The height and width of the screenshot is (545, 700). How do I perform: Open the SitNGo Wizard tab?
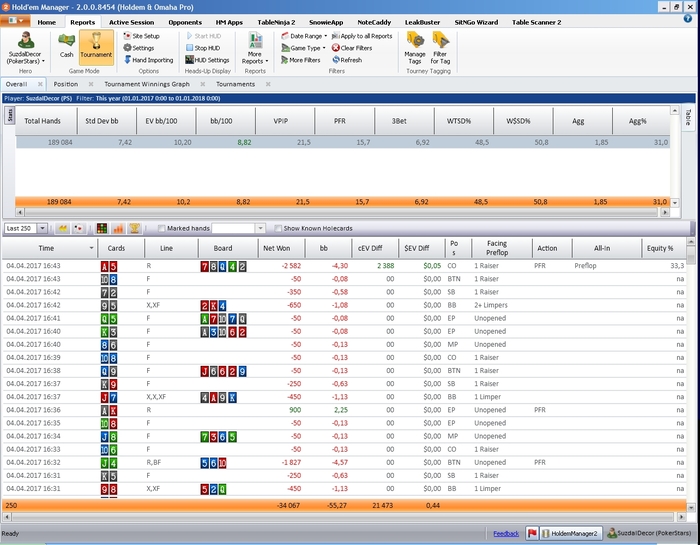tap(476, 22)
